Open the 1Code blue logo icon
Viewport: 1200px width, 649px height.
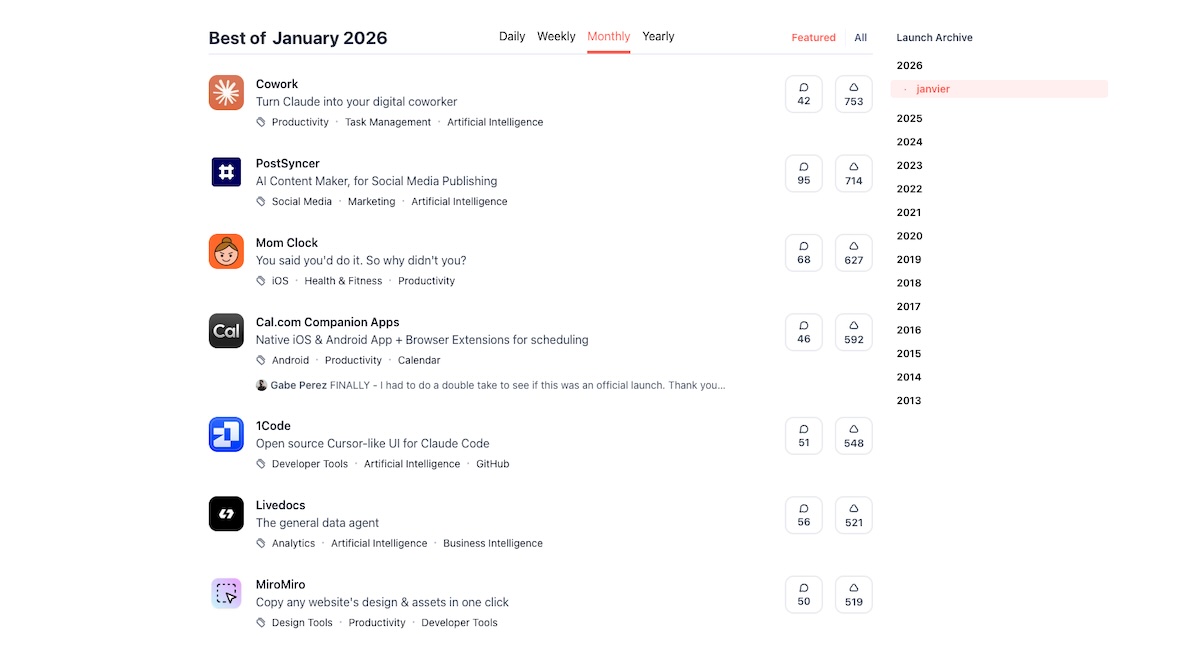pyautogui.click(x=226, y=435)
